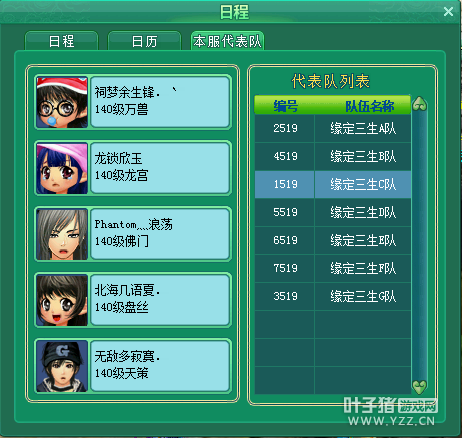Click the grey-haired Phantom player avatar
Screen dimensions: 462x438
pos(62,234)
